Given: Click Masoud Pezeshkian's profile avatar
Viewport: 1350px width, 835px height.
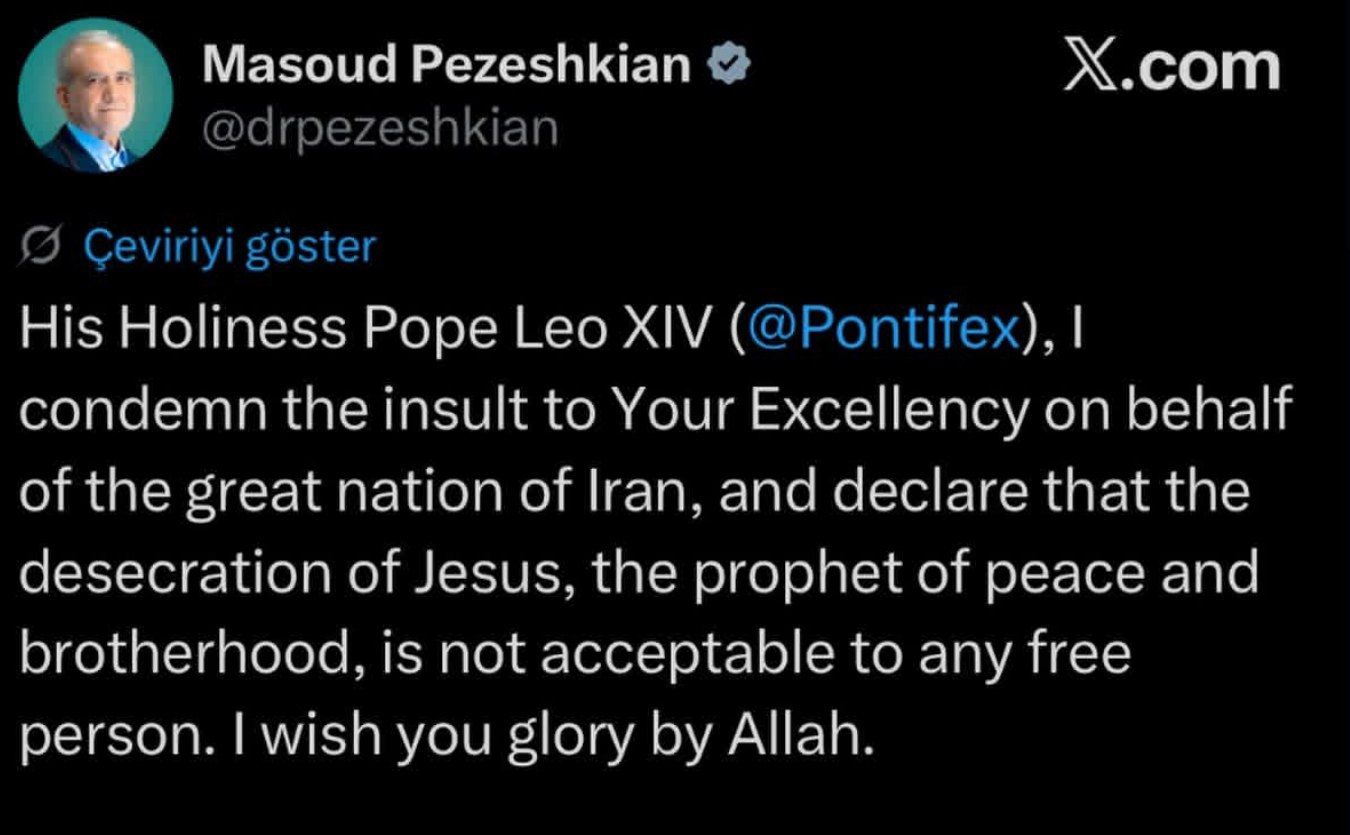Looking at the screenshot, I should 95,96.
